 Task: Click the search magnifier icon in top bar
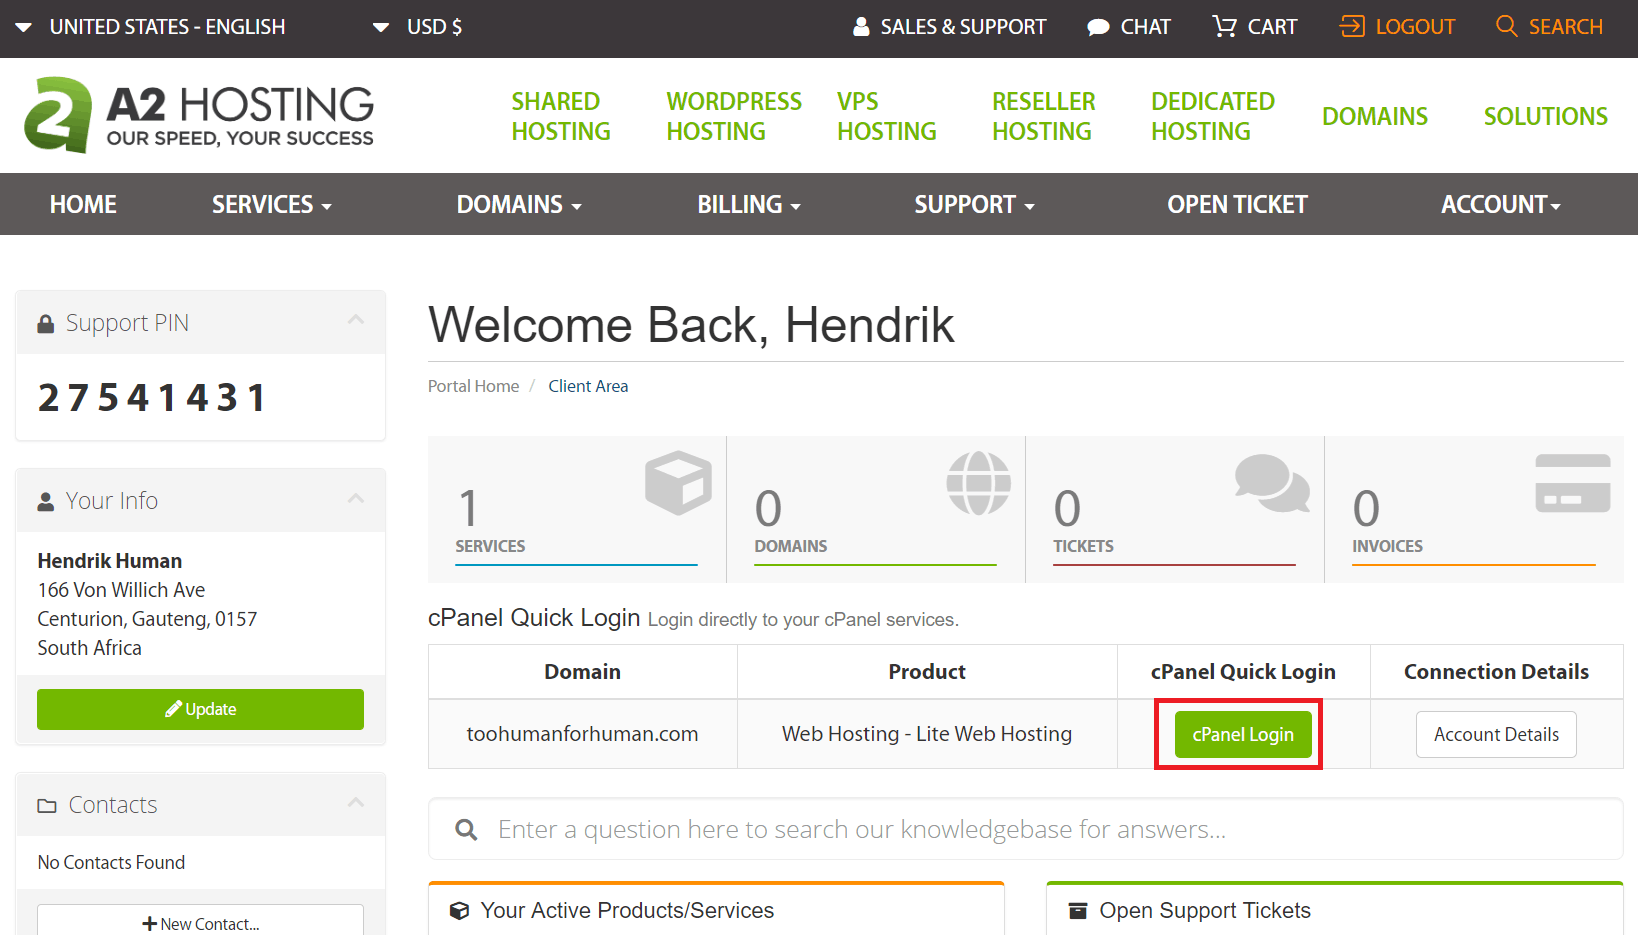click(1506, 27)
